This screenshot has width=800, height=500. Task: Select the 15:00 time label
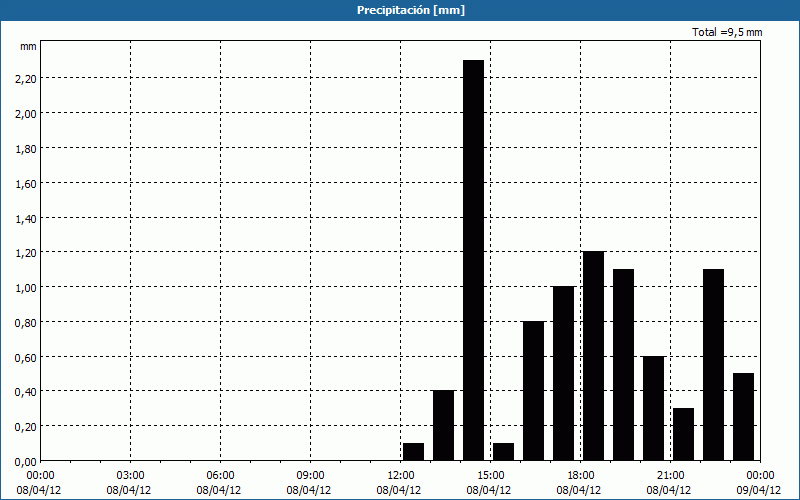pos(490,476)
